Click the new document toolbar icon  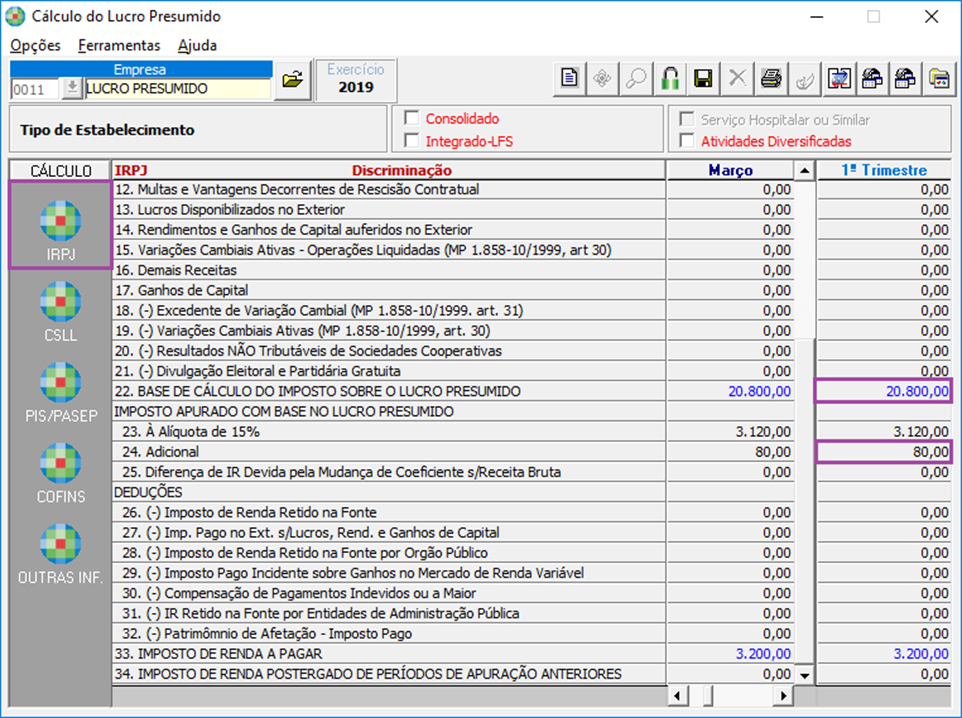click(569, 79)
